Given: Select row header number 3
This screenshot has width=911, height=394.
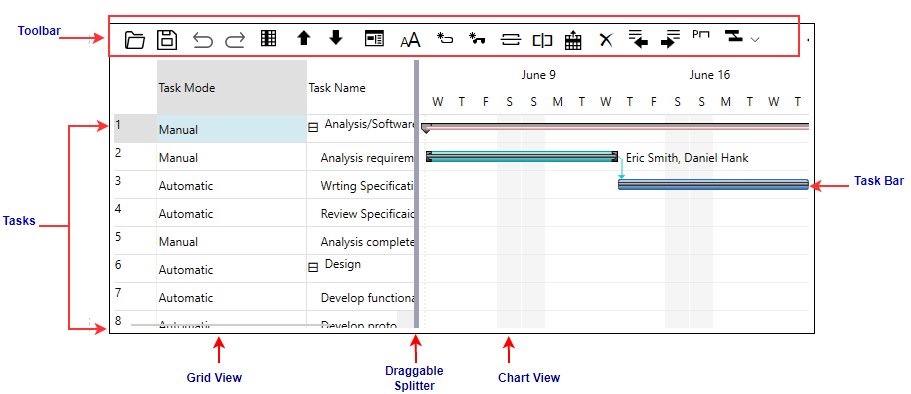Looking at the screenshot, I should pyautogui.click(x=135, y=185).
